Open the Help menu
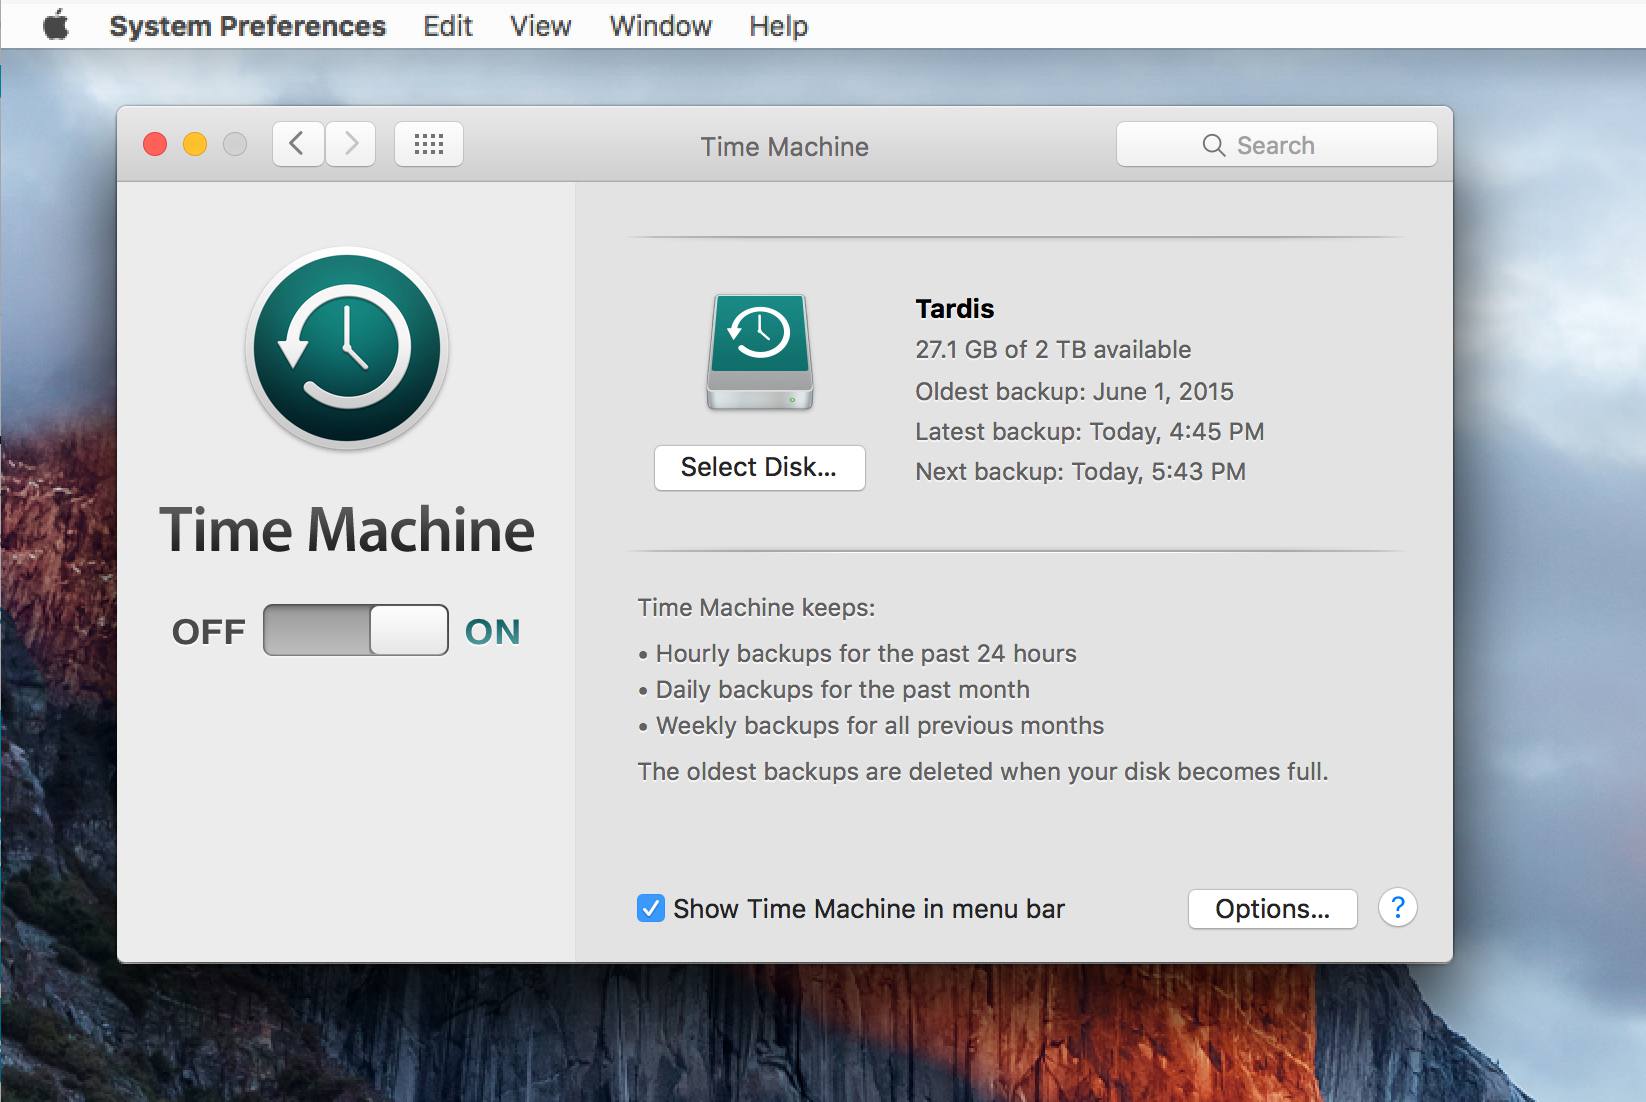Screen dimensions: 1646x1102 (779, 26)
